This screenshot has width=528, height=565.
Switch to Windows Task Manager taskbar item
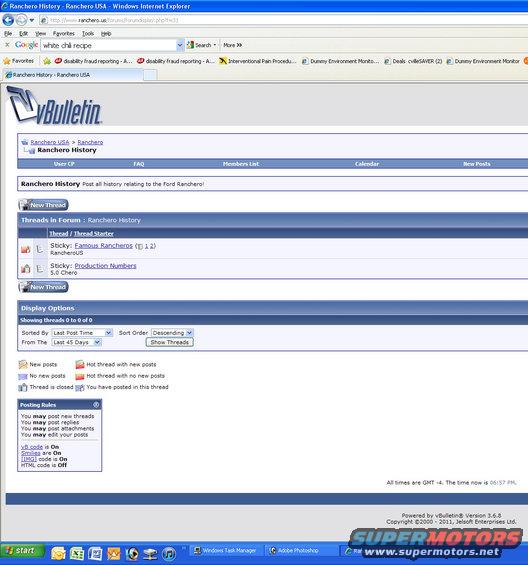click(225, 551)
